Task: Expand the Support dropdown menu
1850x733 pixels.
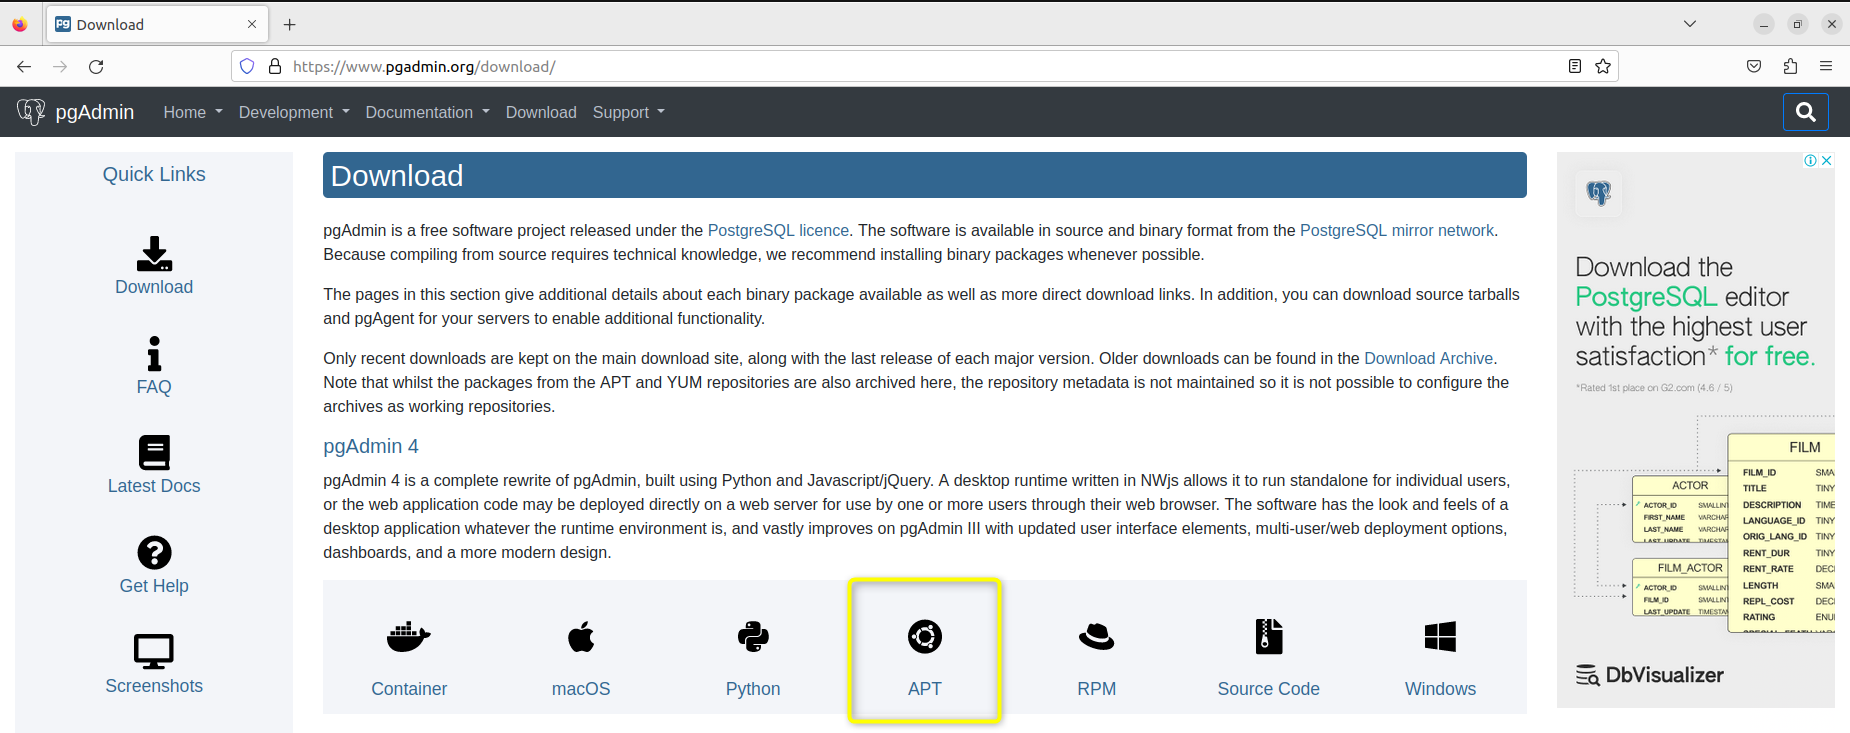Action: point(629,112)
